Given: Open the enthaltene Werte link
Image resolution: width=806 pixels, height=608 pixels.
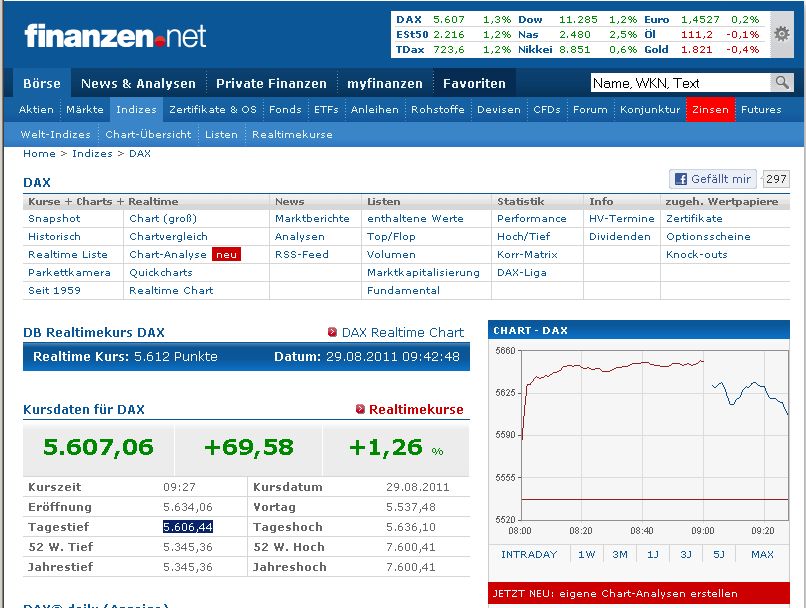Looking at the screenshot, I should click(415, 218).
